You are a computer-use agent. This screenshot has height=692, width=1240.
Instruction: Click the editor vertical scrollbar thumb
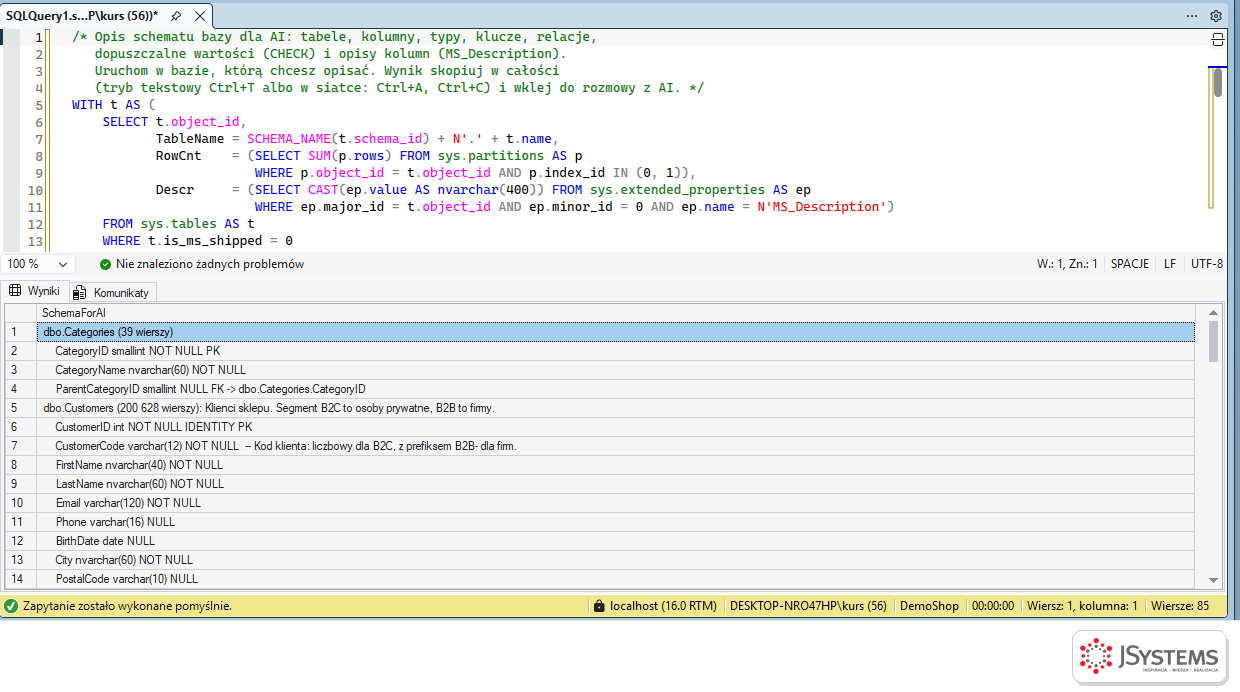coord(1218,82)
